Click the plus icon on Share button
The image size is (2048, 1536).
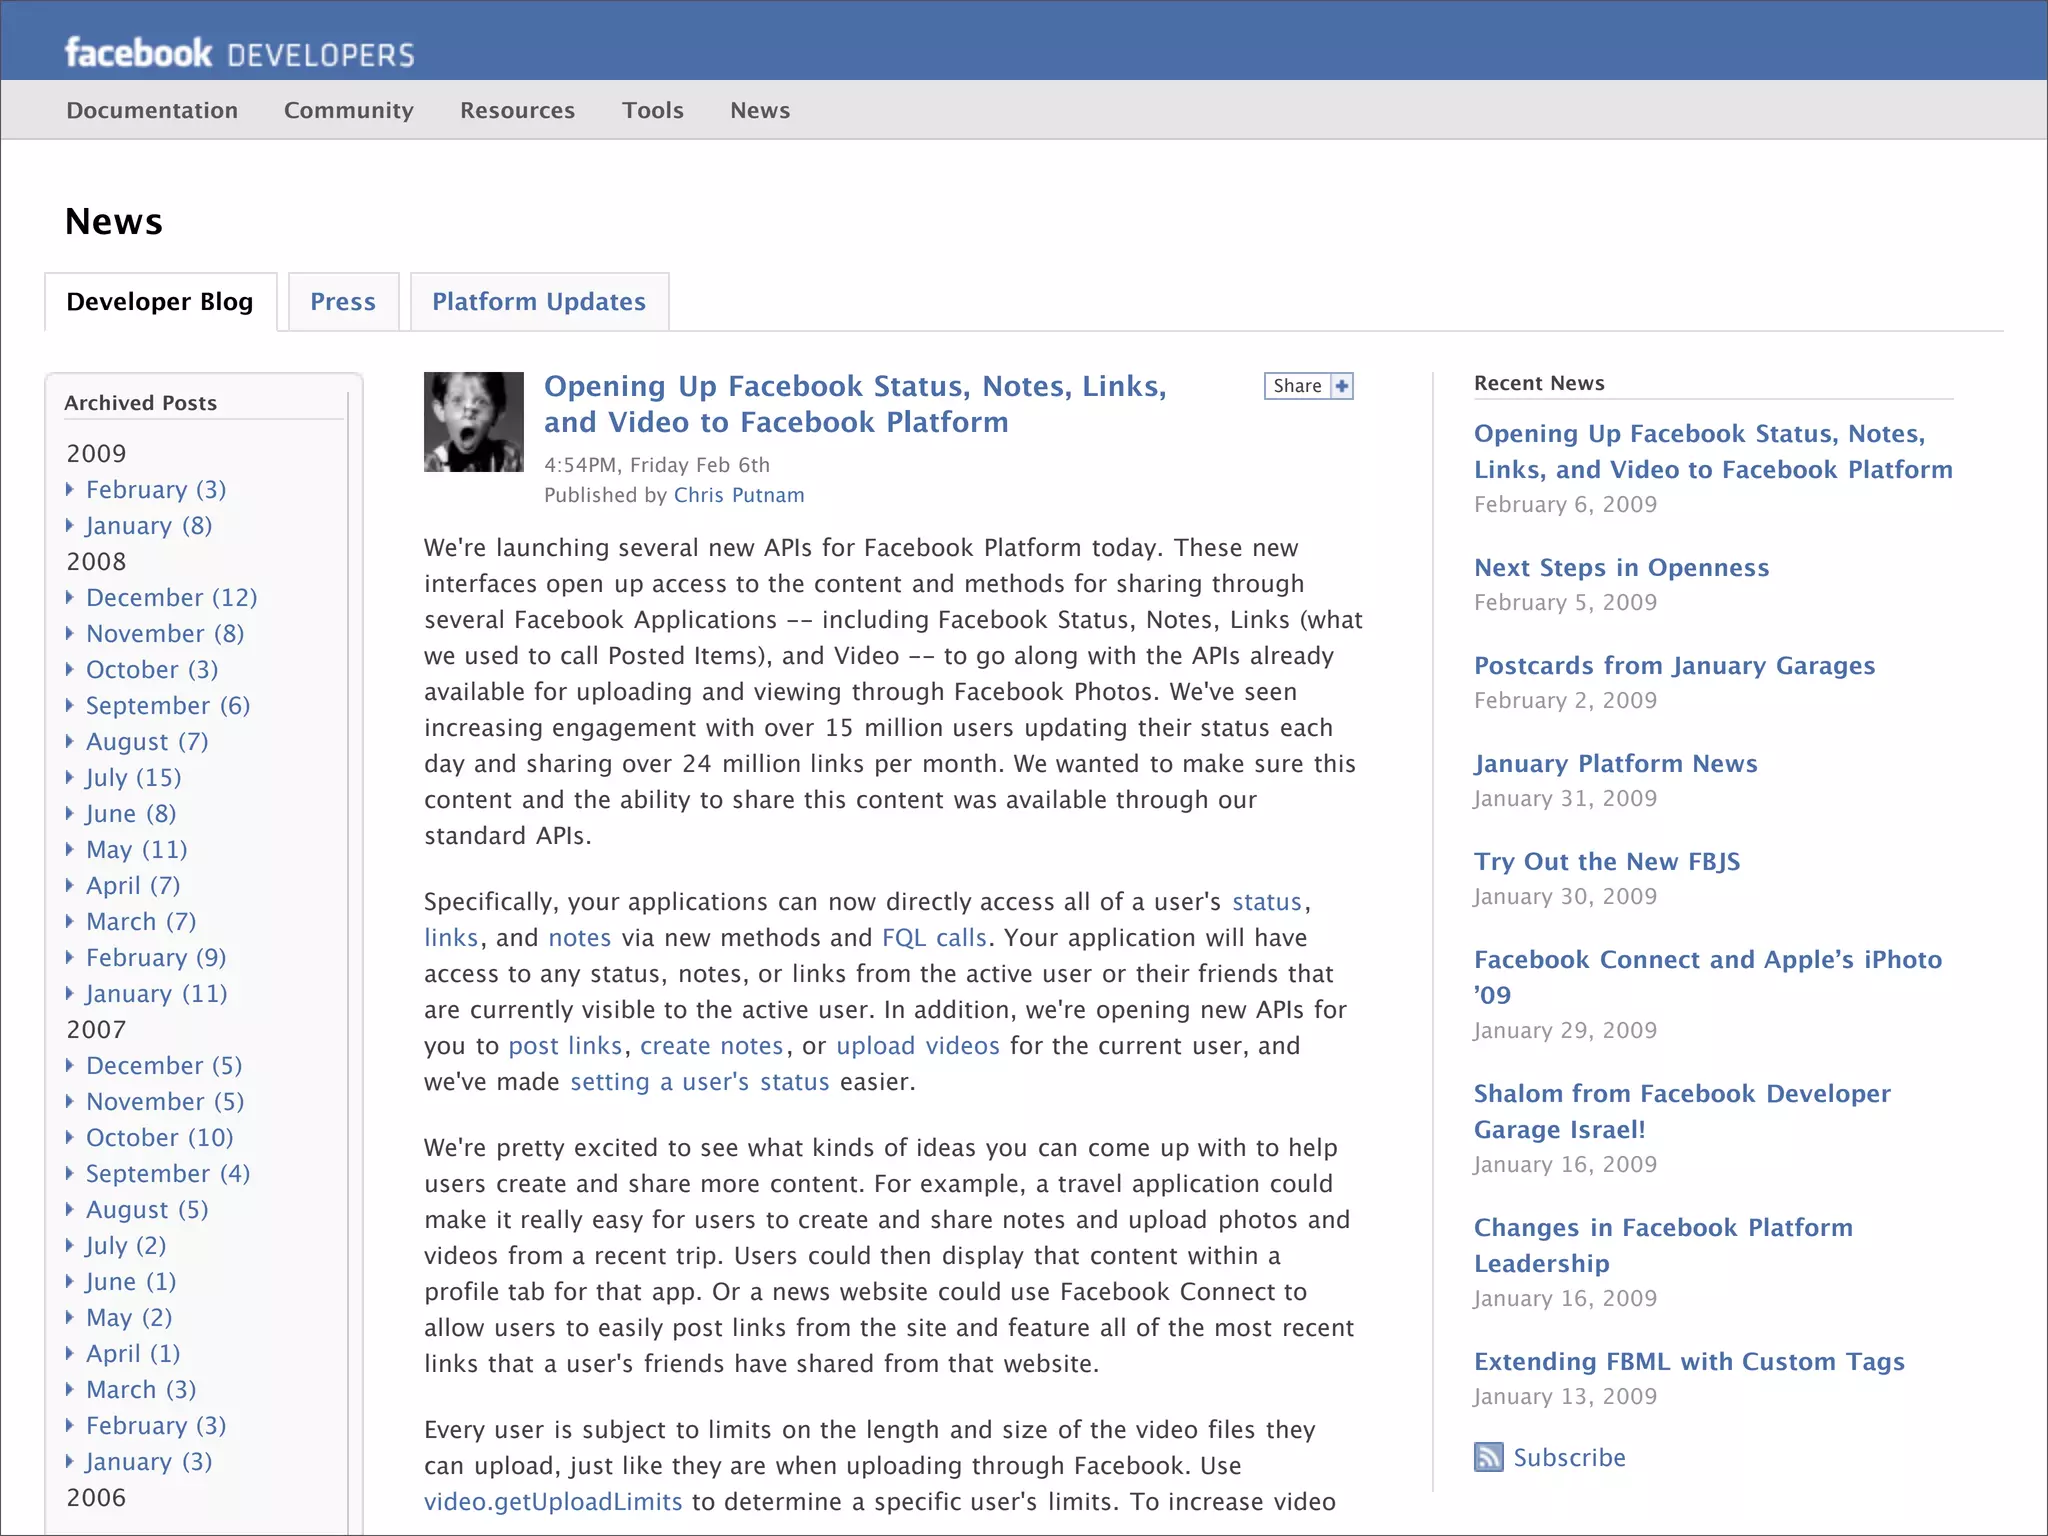(x=1342, y=386)
